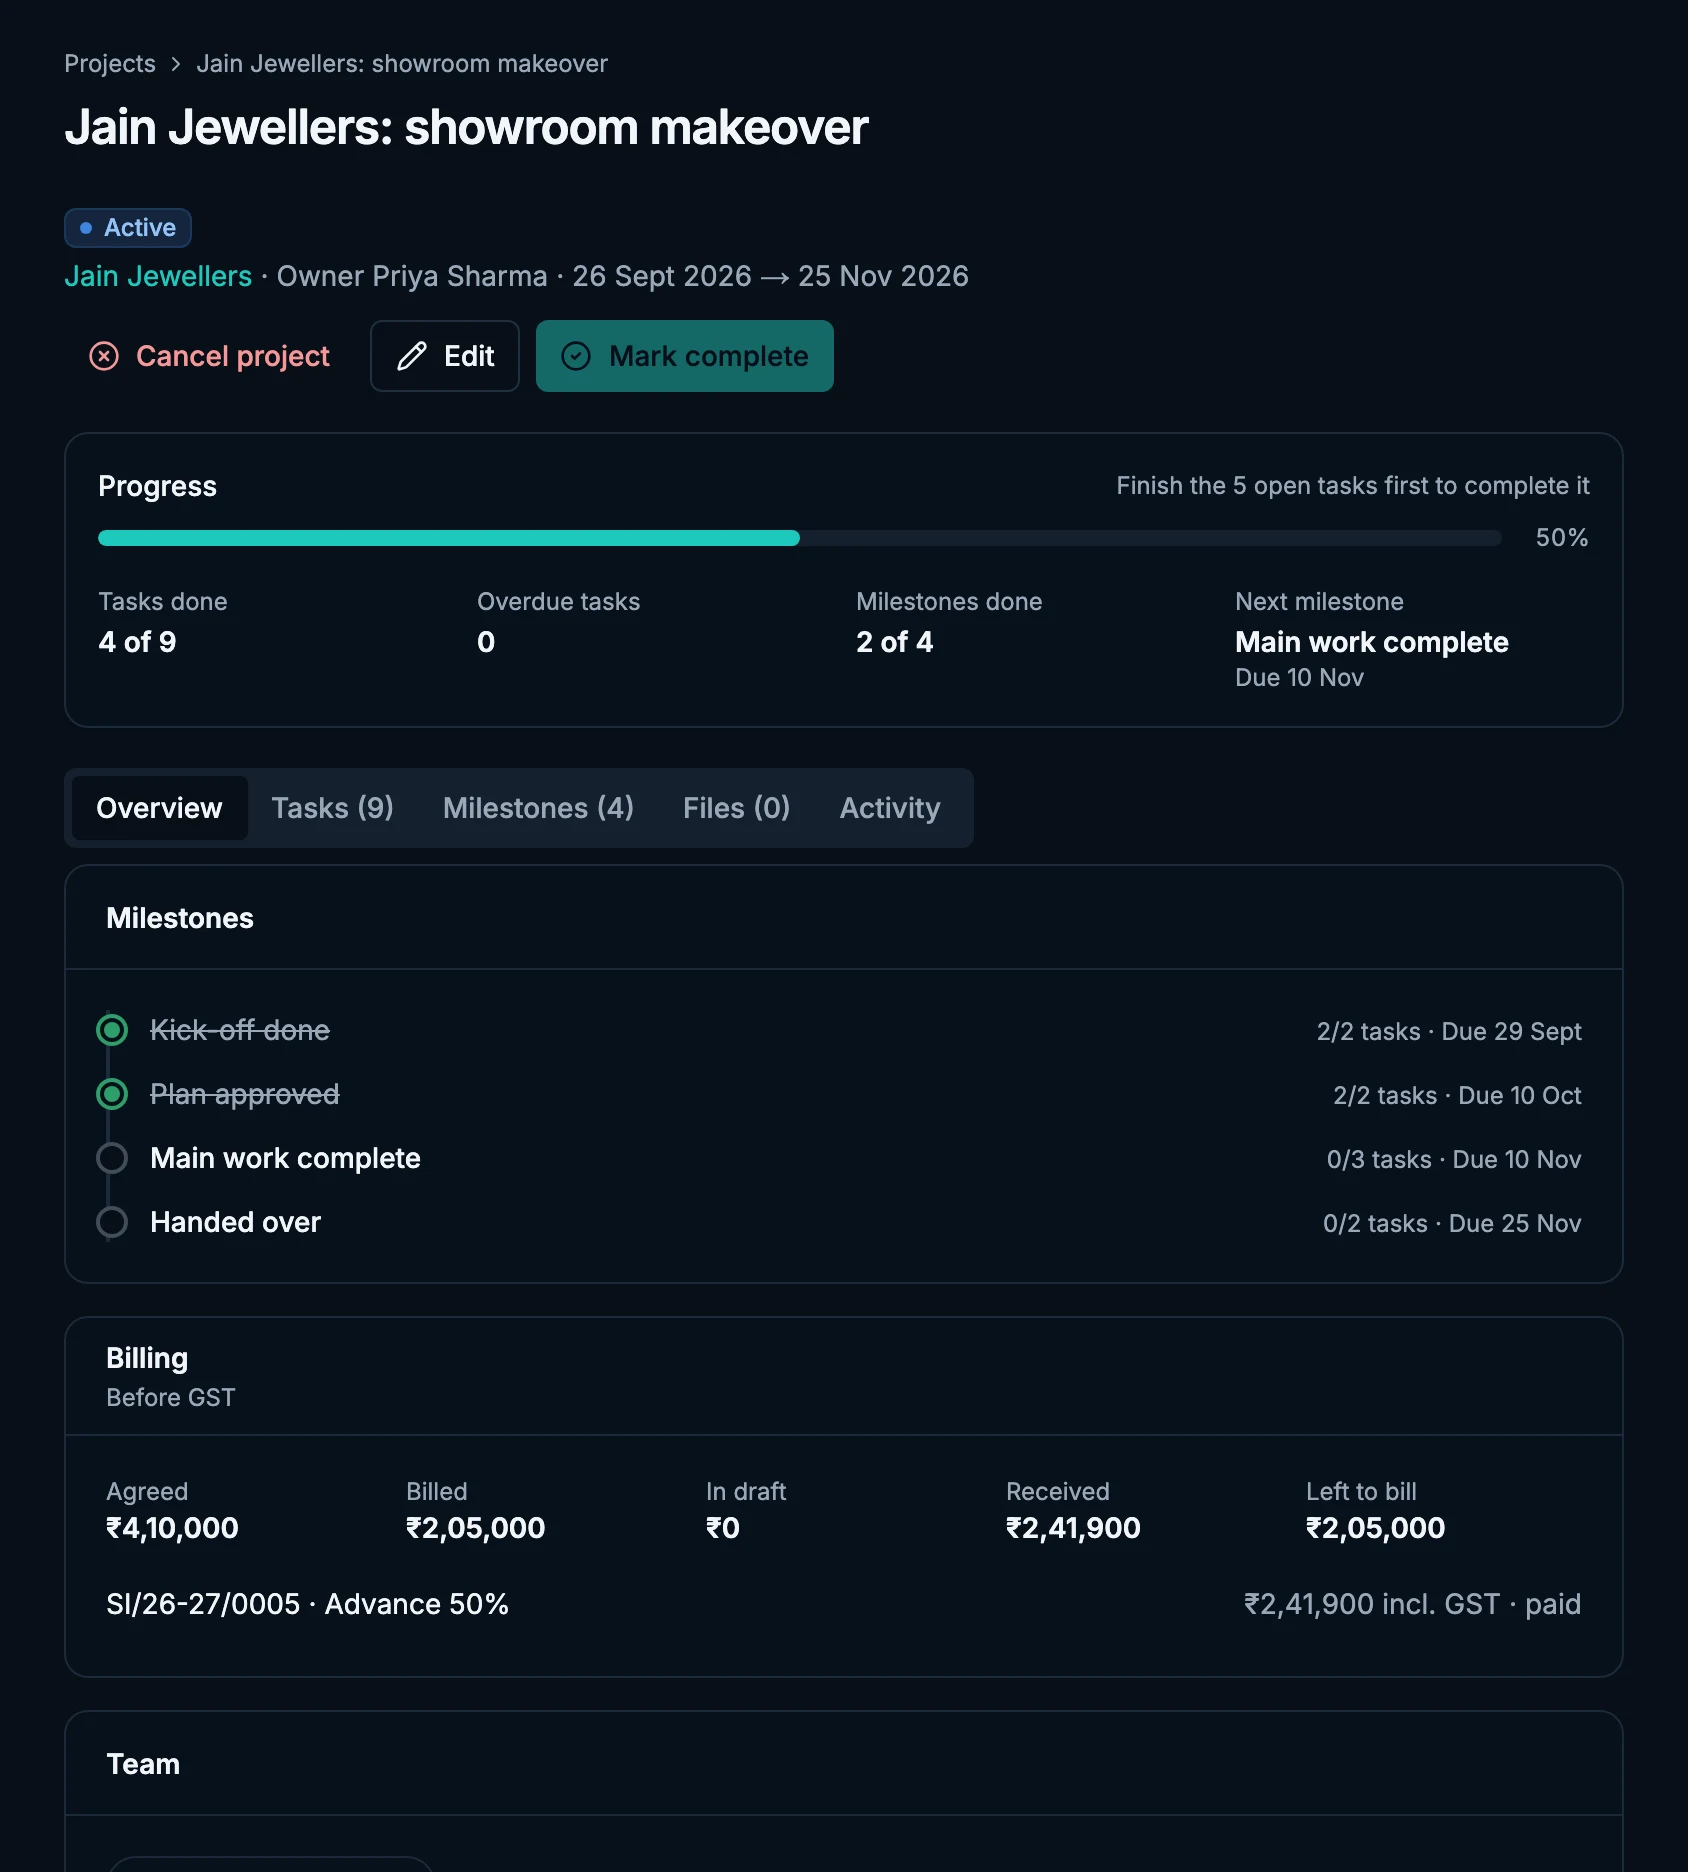Click the invoice SI/26-27/0005 · Advance 50%
Screen dimensions: 1688x1872
307,1604
